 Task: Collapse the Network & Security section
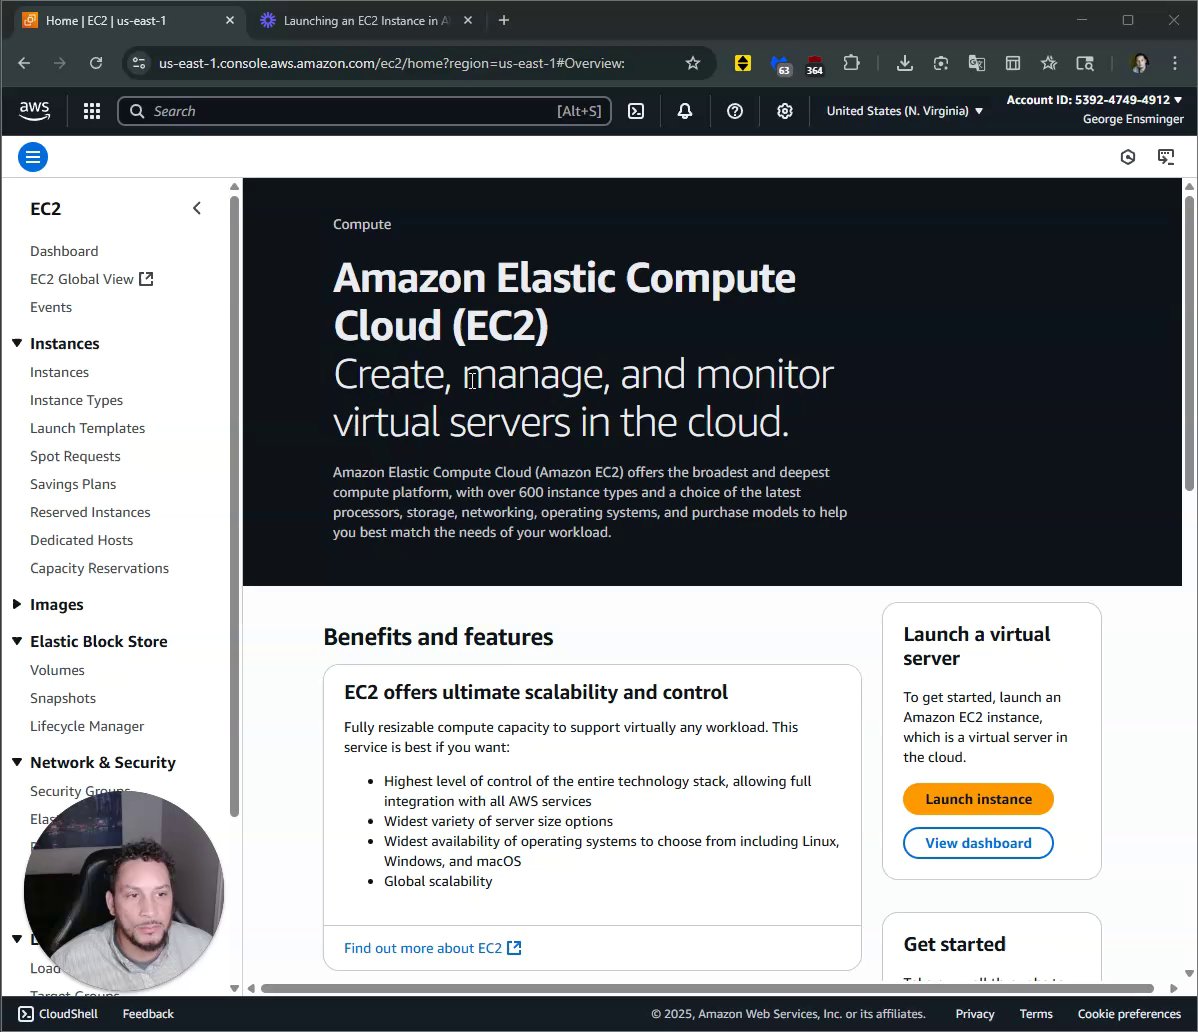coord(17,762)
